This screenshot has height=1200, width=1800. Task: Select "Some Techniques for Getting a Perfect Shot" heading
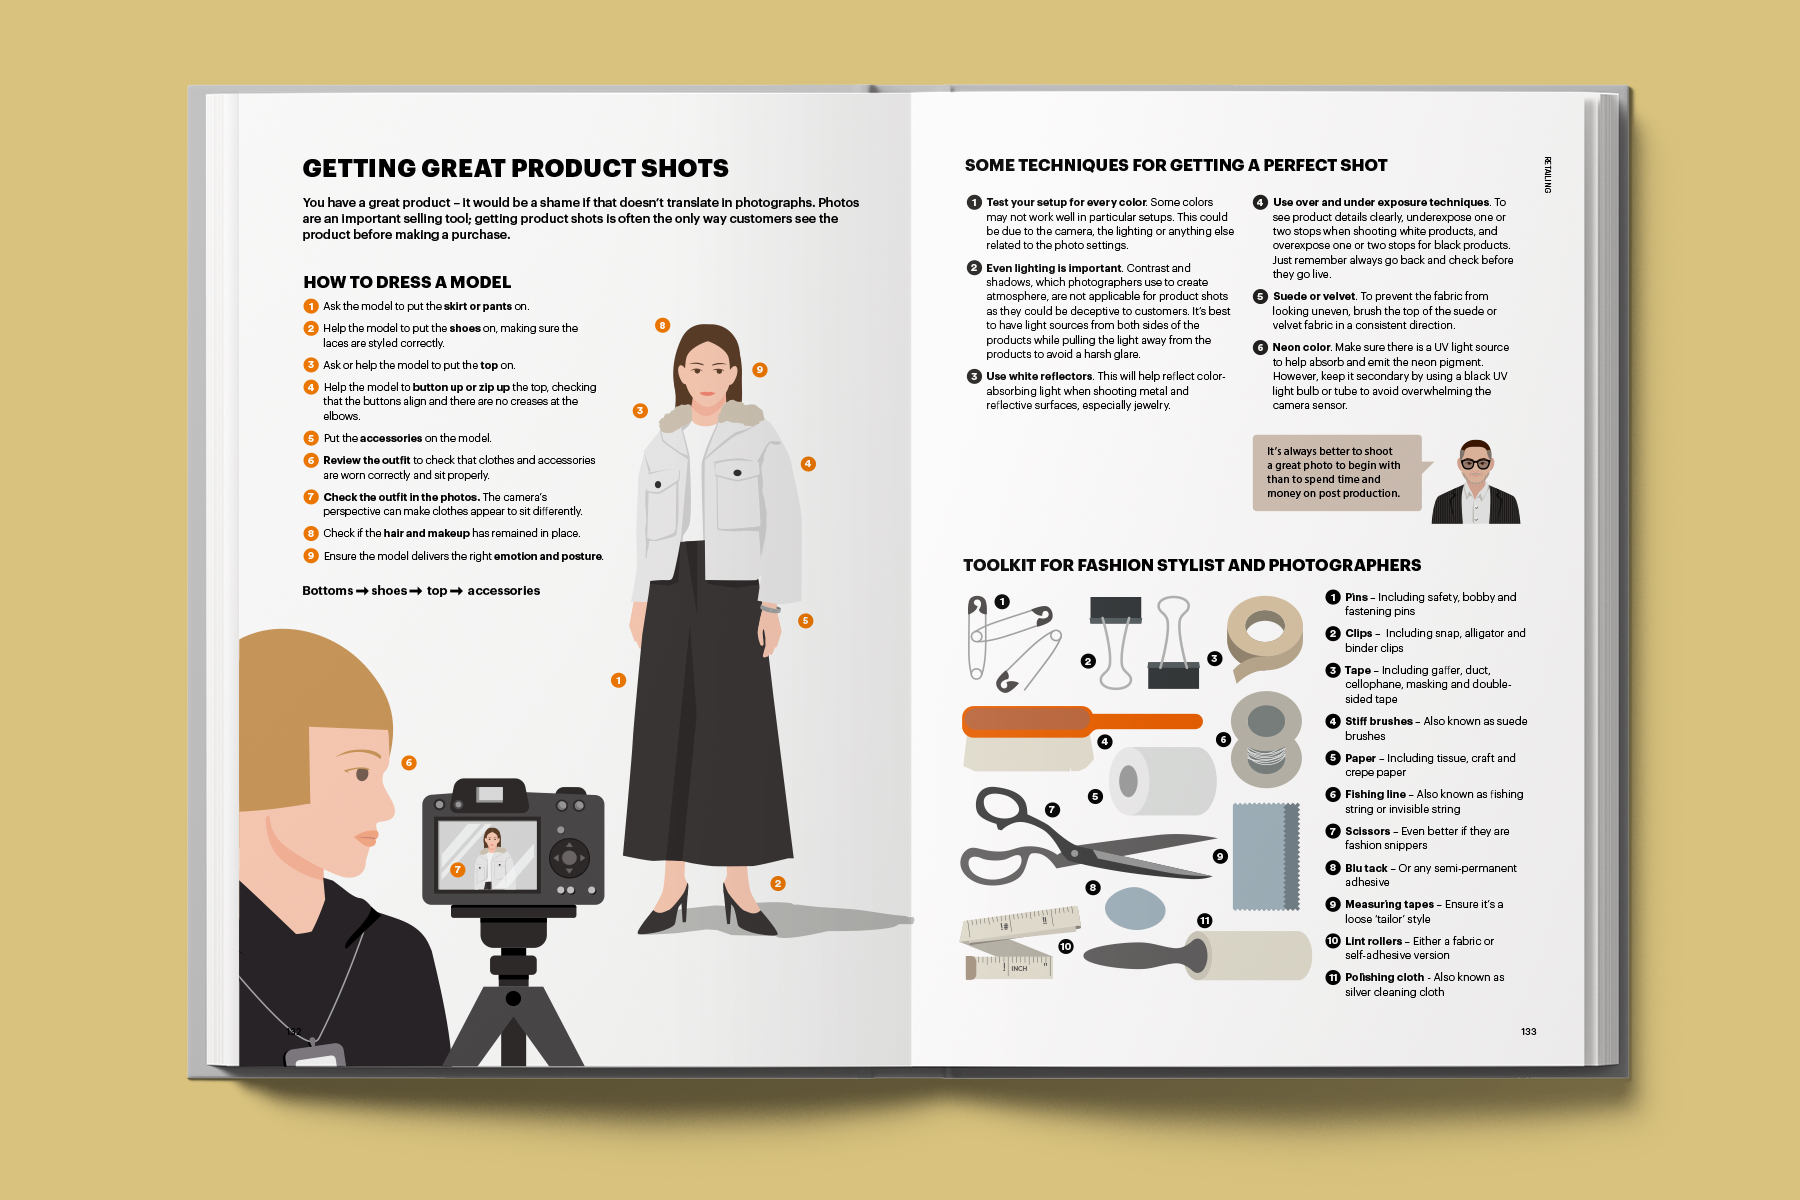tap(1175, 165)
